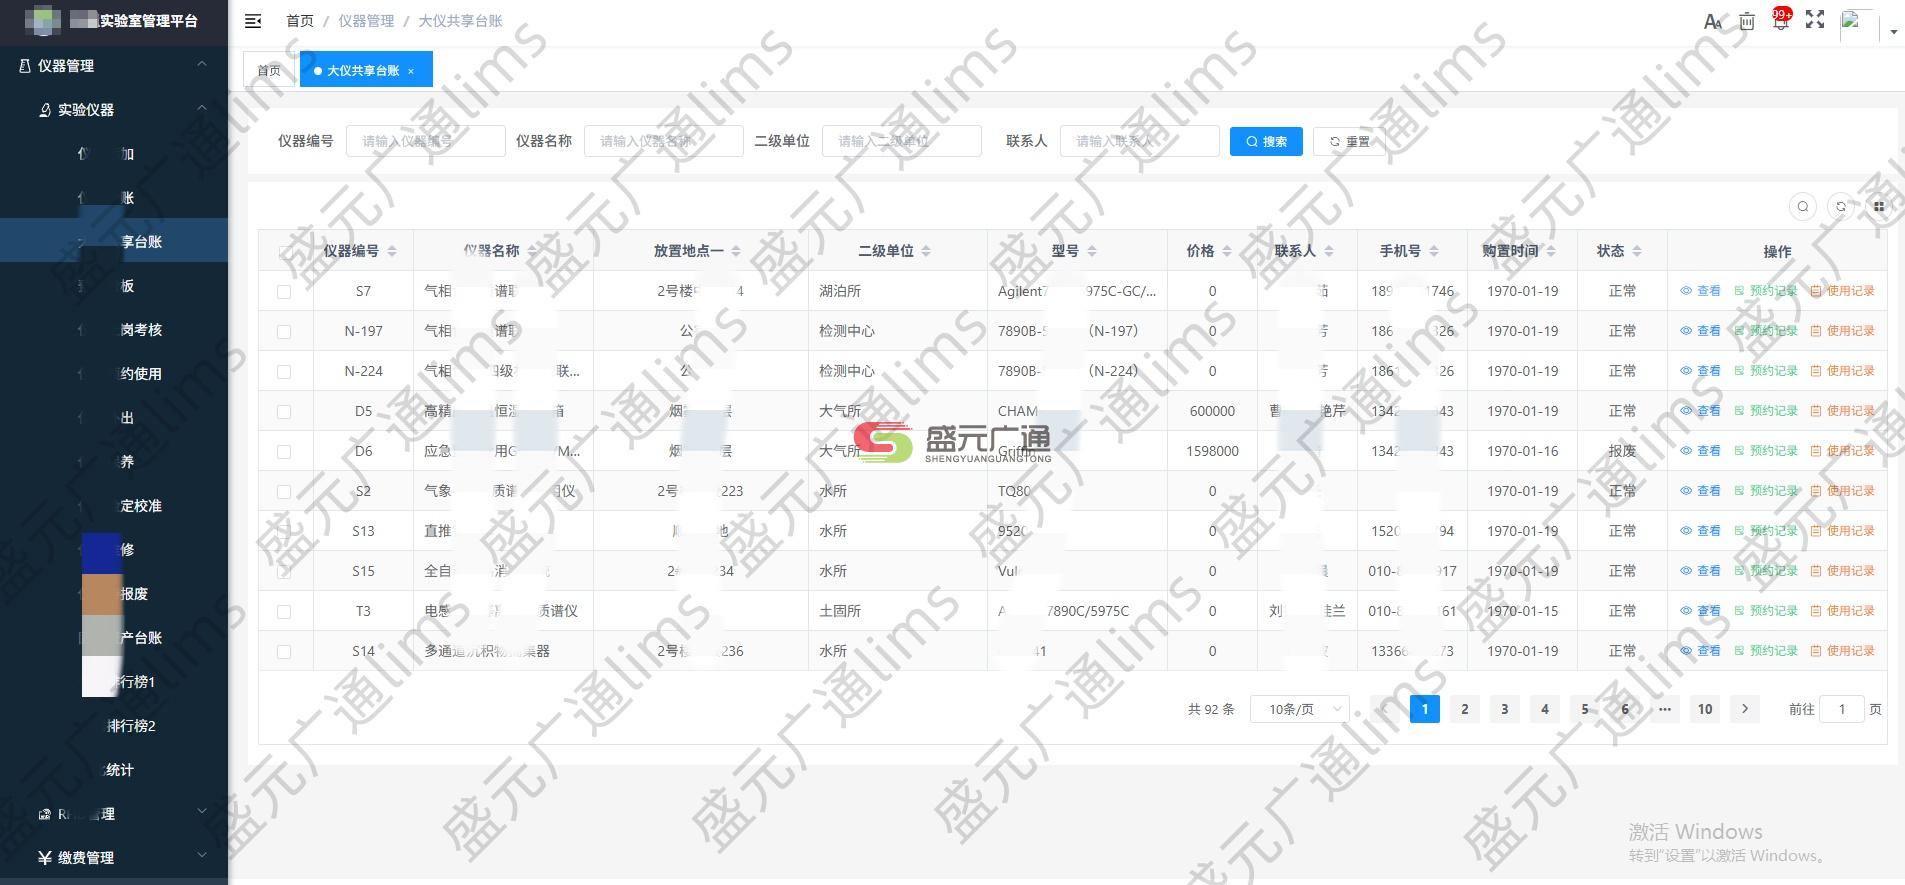Collapse the 实验仪器 submenu

[x=114, y=109]
